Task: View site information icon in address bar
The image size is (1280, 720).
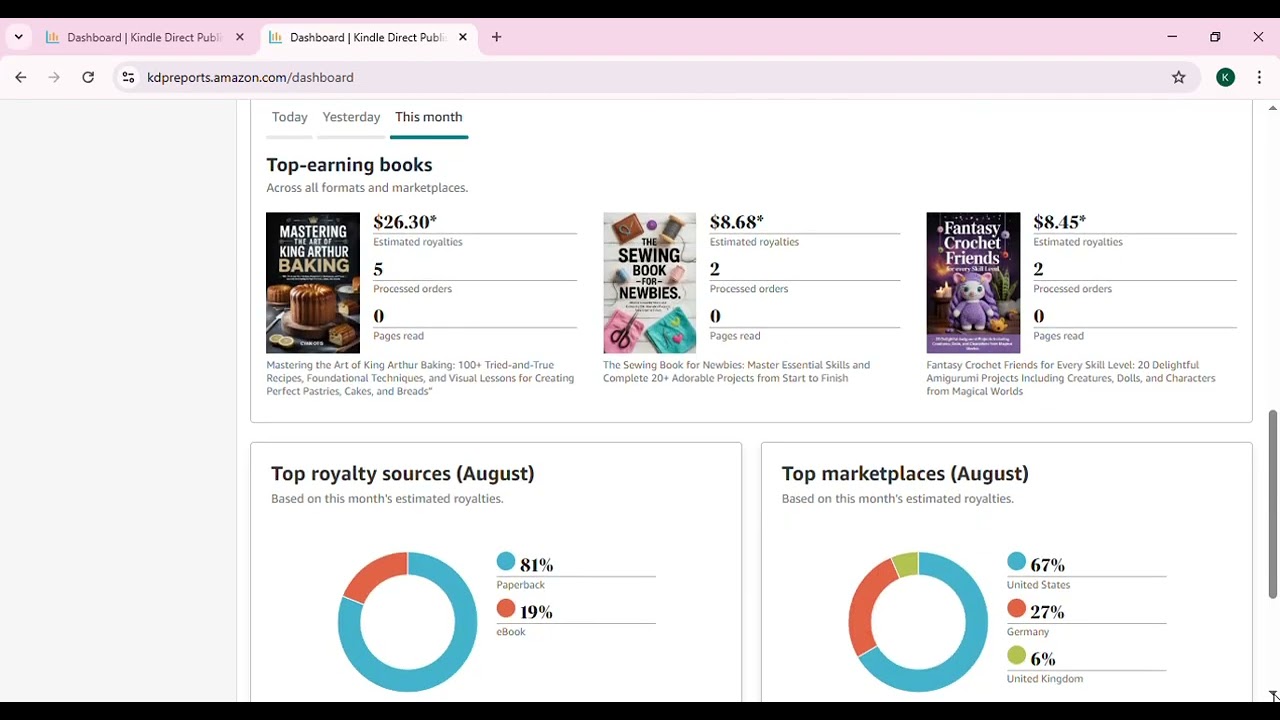Action: 128,77
